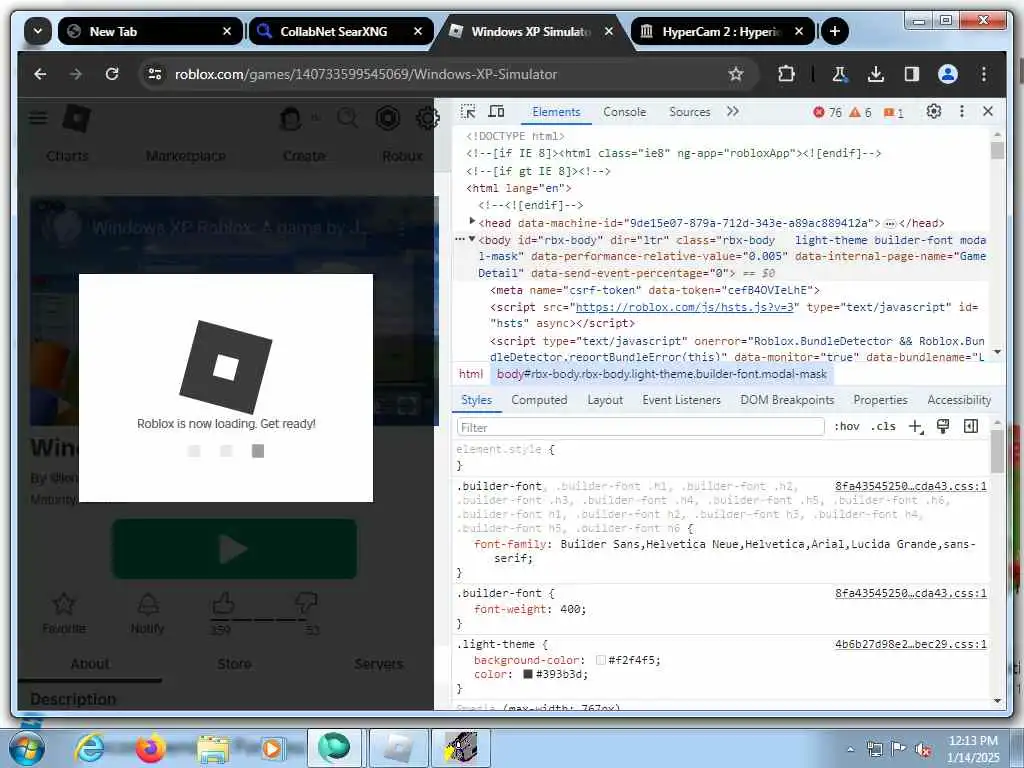Switch to the Event Listeners tab

coord(681,400)
